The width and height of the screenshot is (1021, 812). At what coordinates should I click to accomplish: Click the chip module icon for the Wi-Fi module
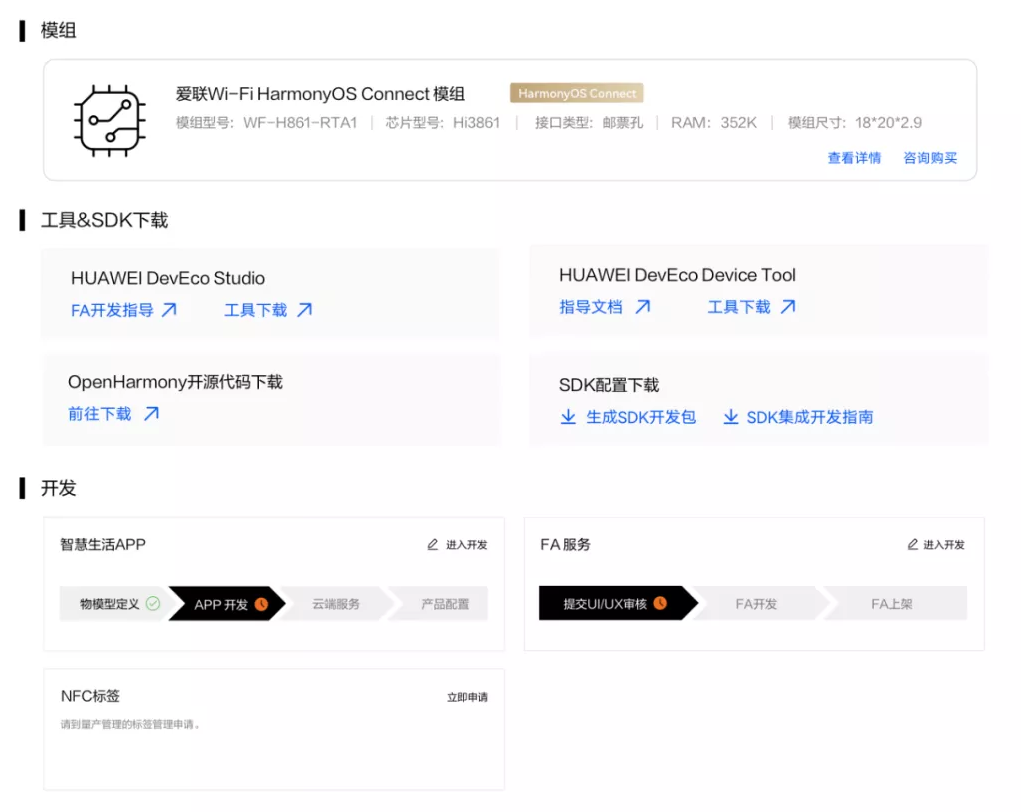110,123
